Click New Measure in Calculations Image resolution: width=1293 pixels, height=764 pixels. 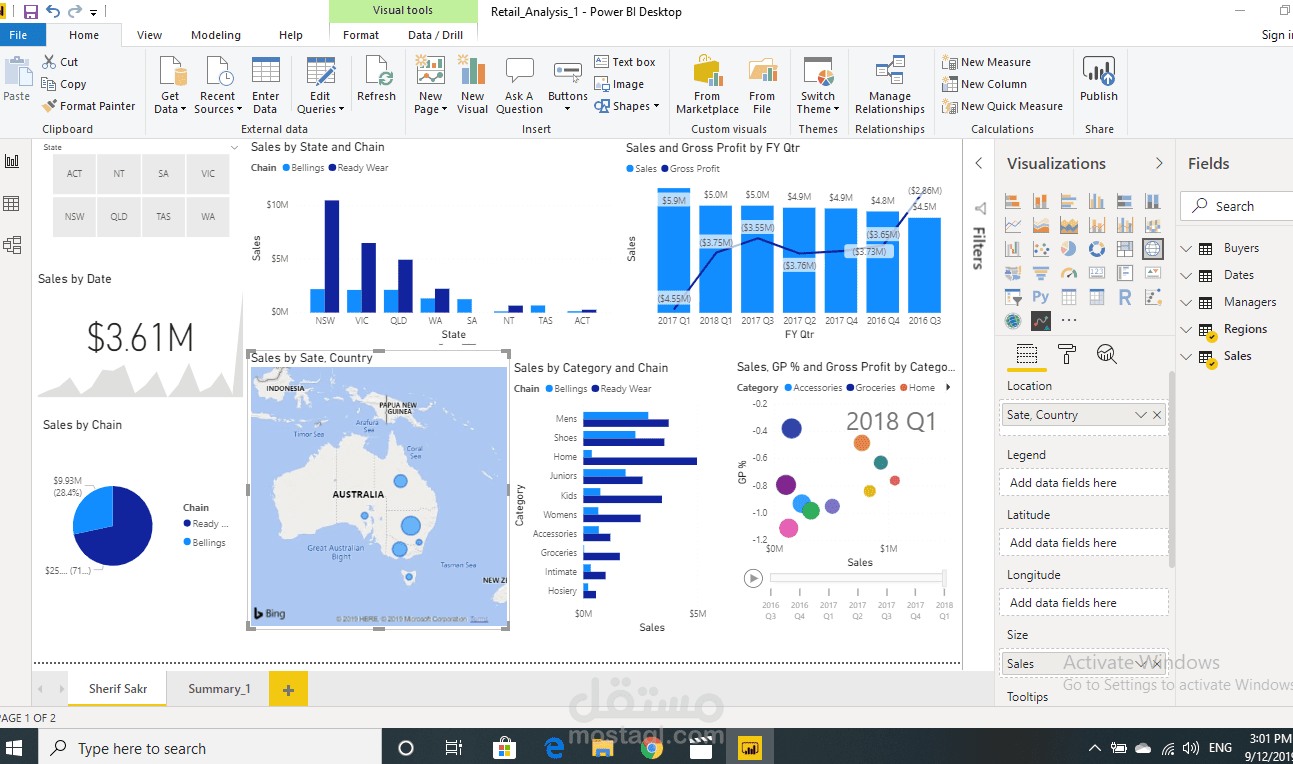(x=986, y=62)
